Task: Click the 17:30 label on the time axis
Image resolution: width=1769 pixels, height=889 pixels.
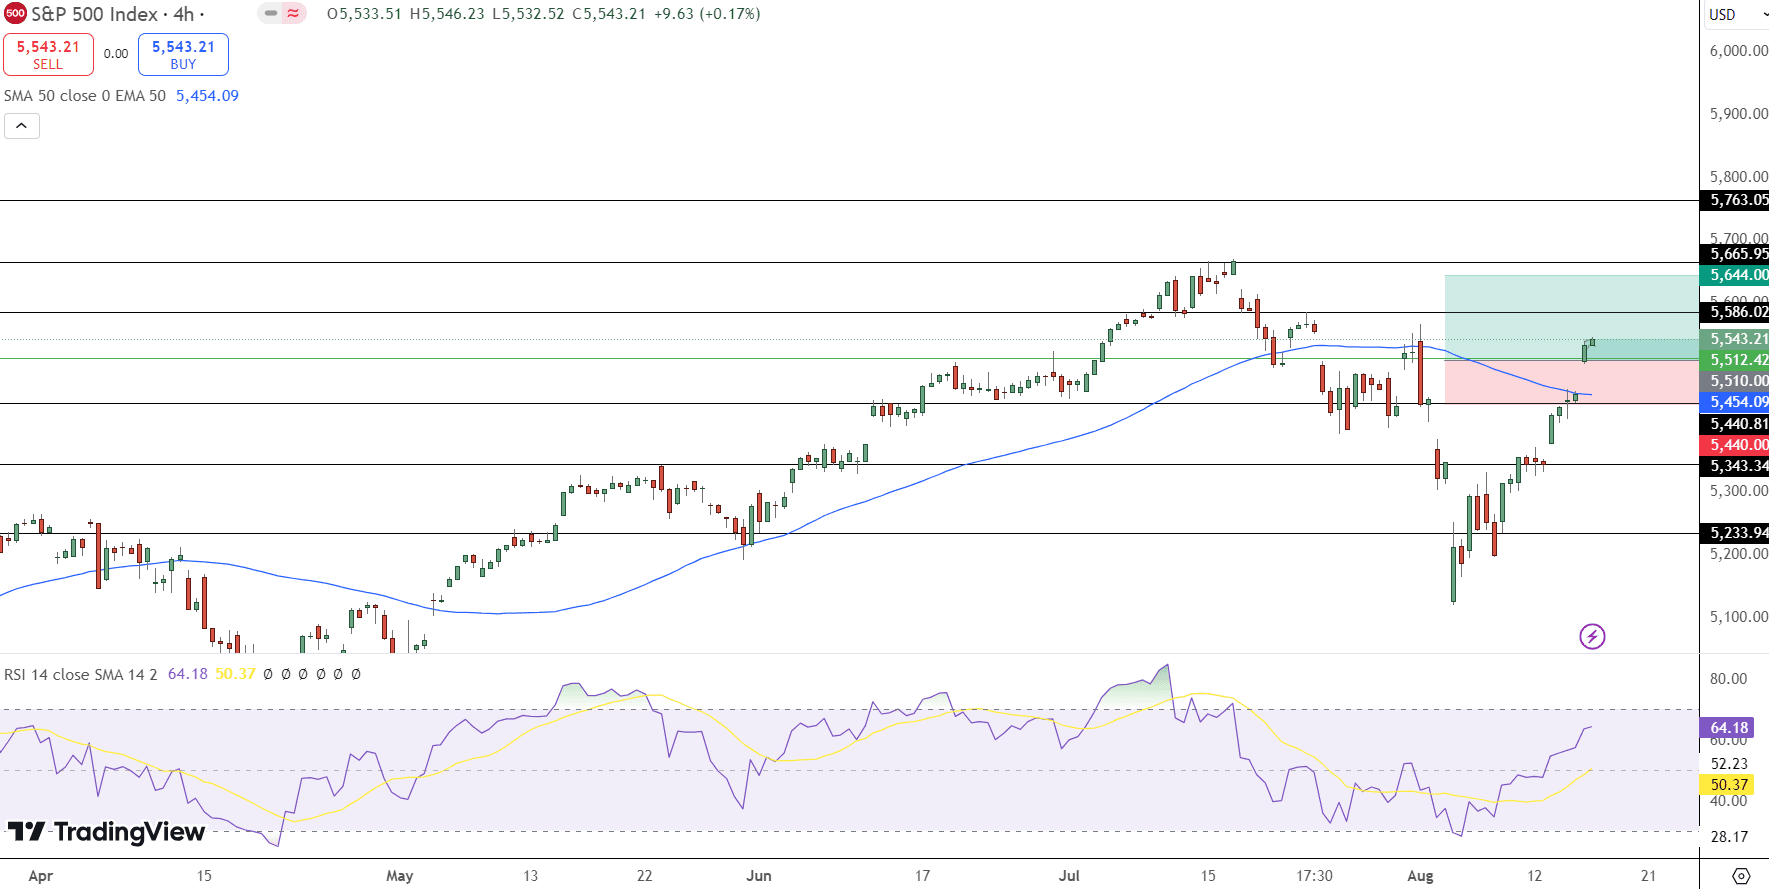Action: tap(1314, 876)
